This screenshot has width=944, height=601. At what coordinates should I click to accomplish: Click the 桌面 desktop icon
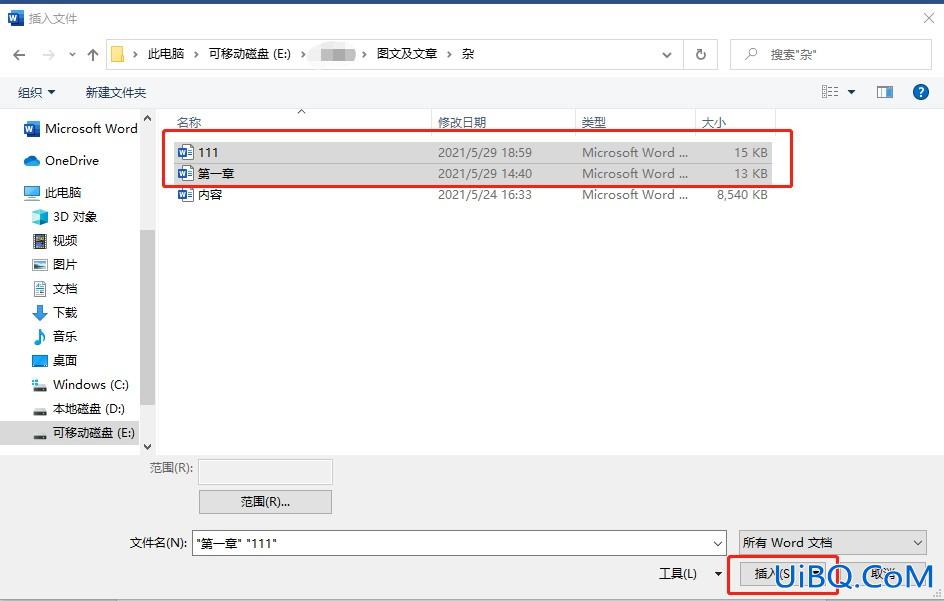tap(40, 361)
